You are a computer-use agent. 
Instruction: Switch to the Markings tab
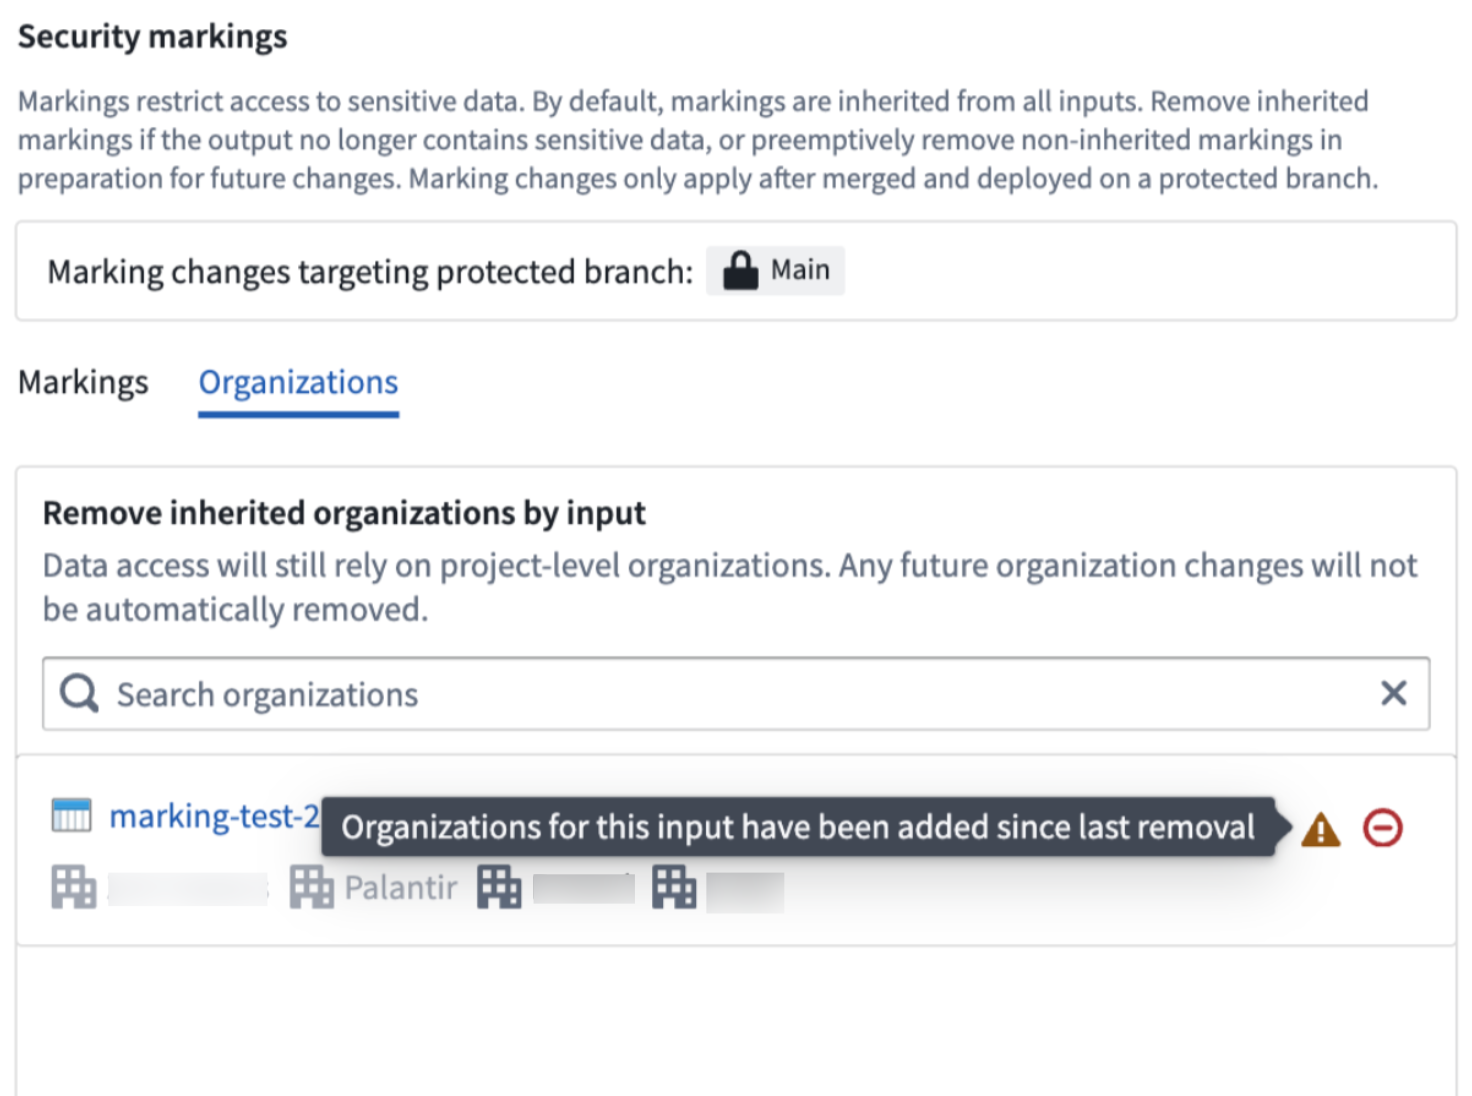tap(84, 382)
